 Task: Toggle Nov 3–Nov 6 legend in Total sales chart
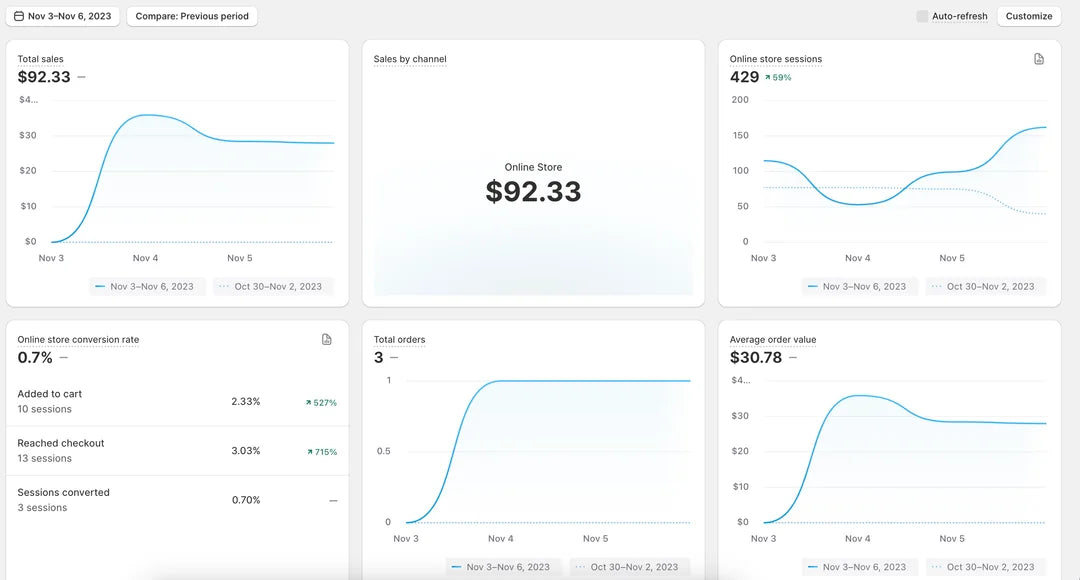(x=147, y=286)
